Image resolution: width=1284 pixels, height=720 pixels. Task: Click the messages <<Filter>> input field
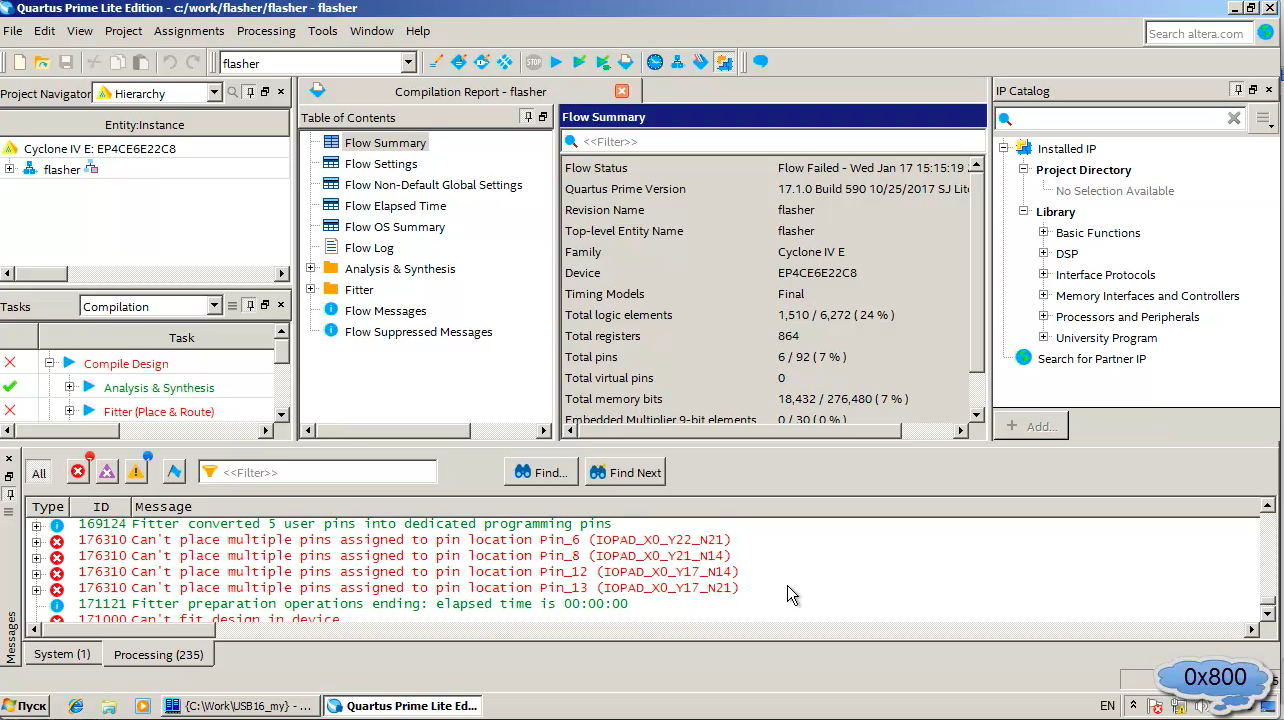318,472
